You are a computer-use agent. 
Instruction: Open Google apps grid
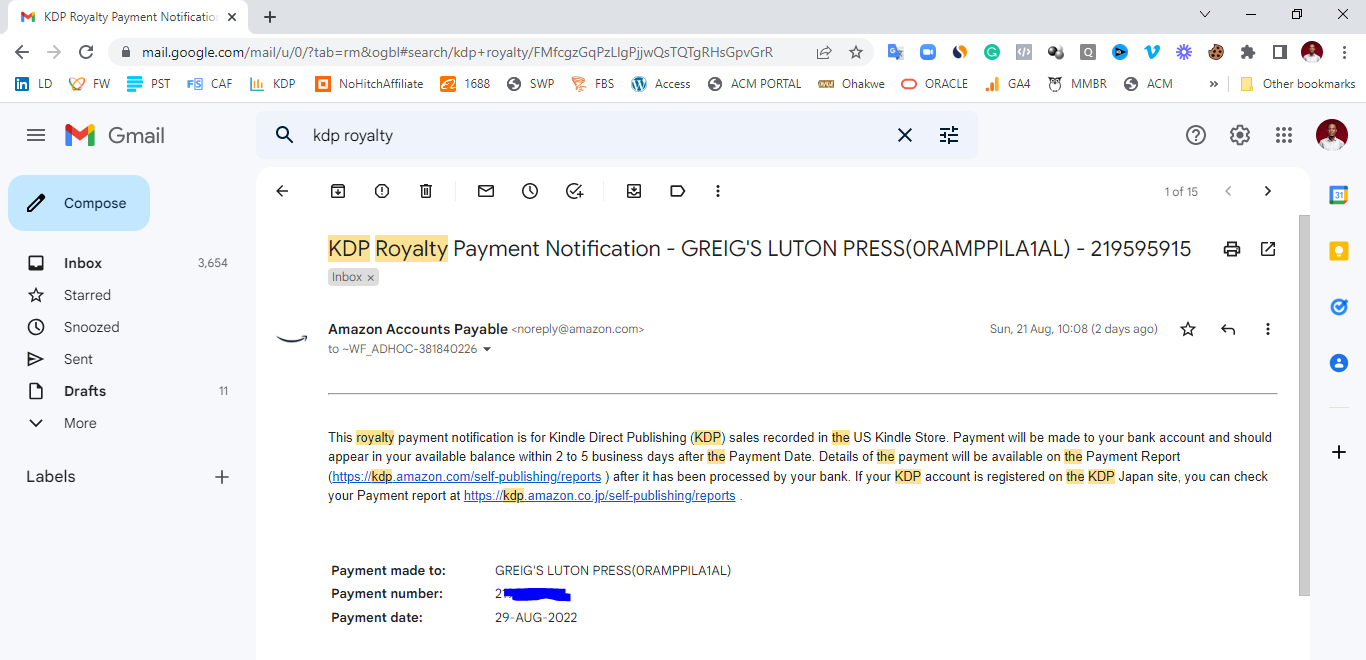coord(1284,135)
